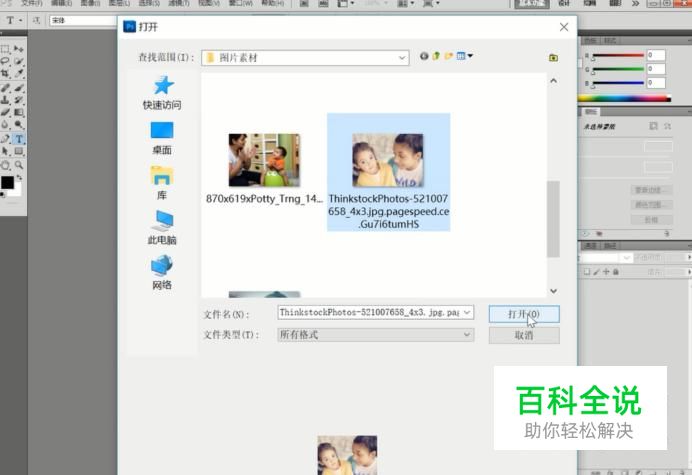
Task: Create a new folder in dialog
Action: coord(449,56)
